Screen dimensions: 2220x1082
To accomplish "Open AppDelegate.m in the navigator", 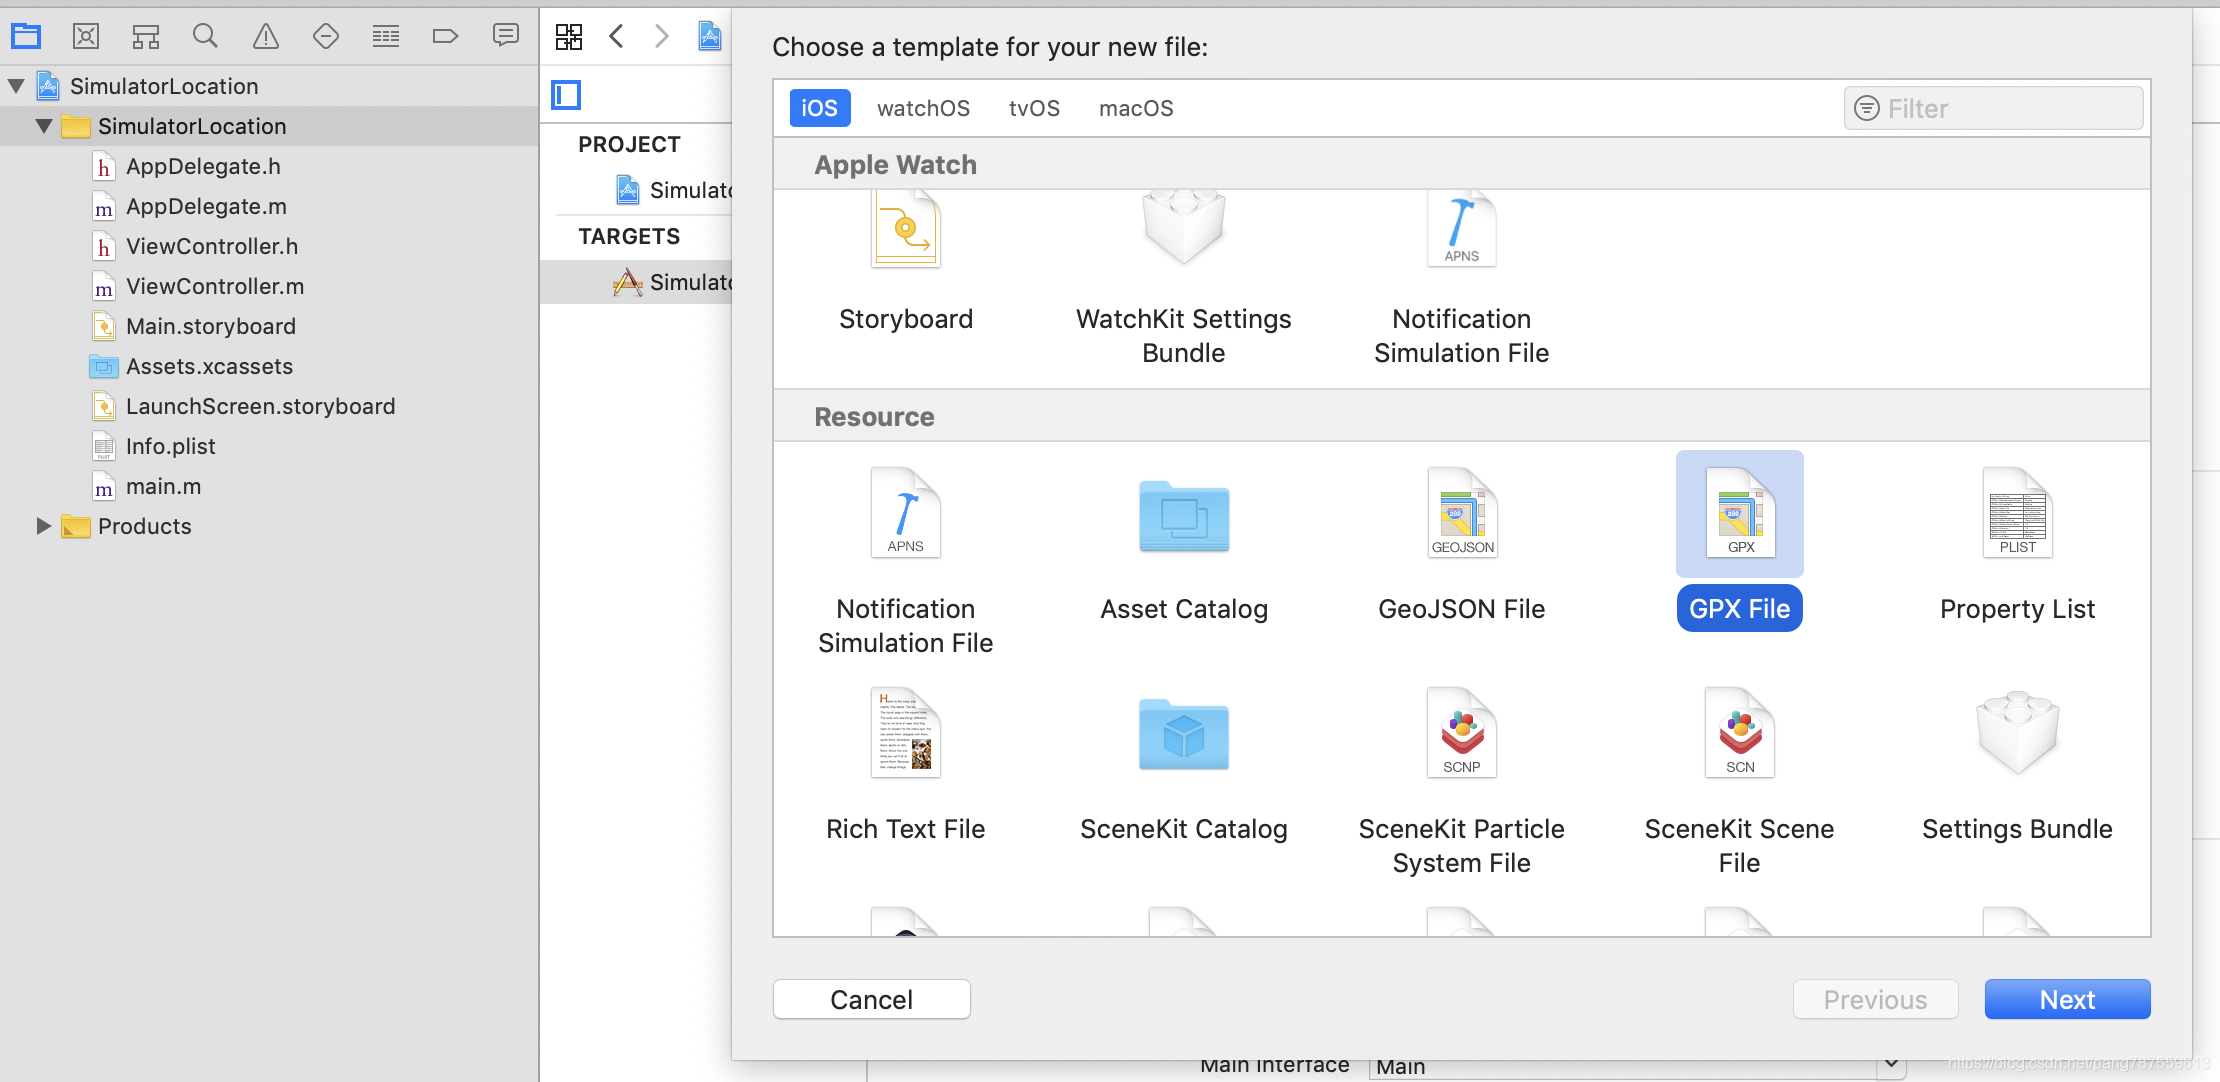I will tap(206, 206).
